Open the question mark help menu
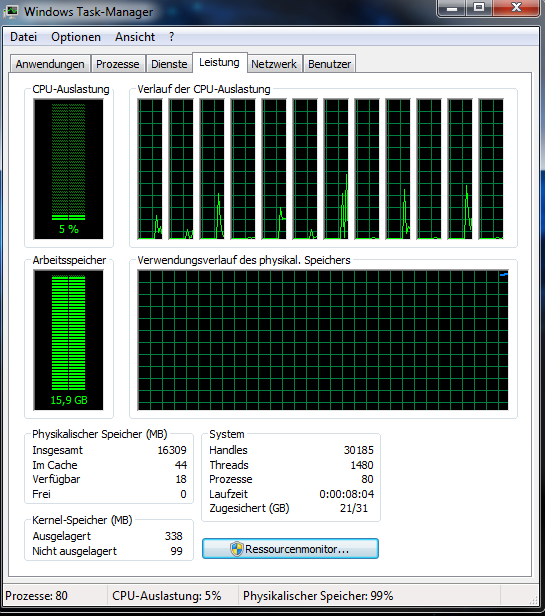Viewport: 545px width, 616px height. point(171,37)
